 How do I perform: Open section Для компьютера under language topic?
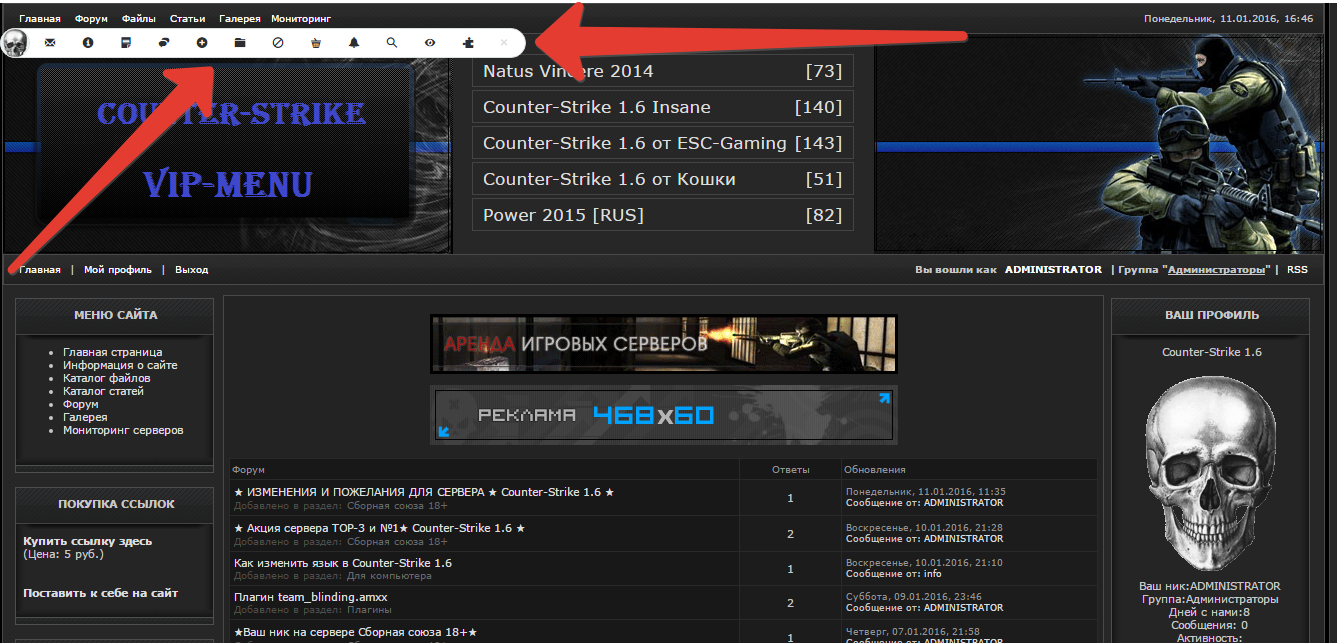click(389, 576)
